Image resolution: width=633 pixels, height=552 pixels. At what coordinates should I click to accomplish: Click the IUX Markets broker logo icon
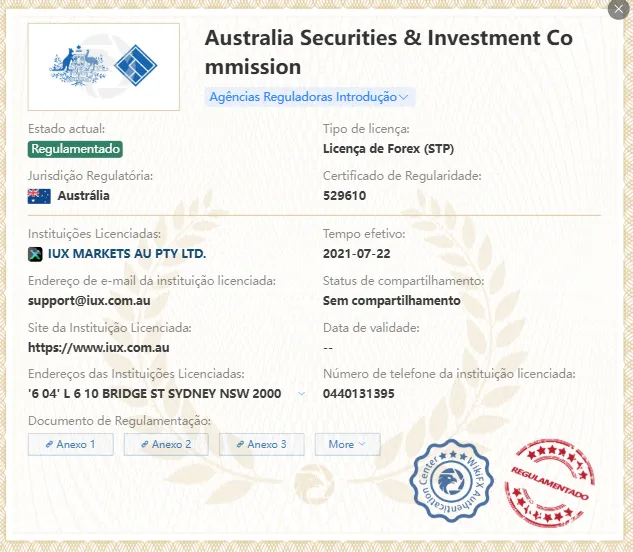click(35, 254)
